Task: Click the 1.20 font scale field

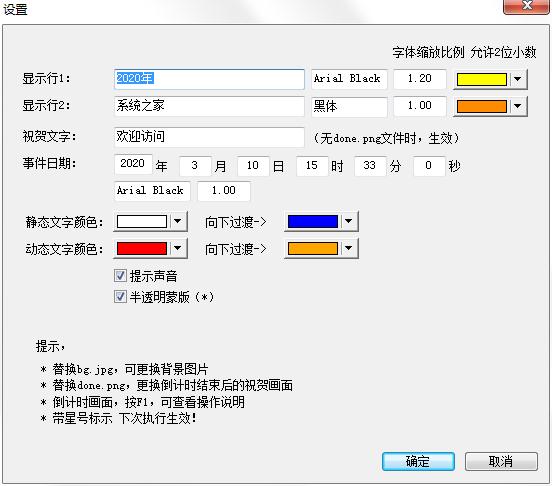Action: pos(420,79)
